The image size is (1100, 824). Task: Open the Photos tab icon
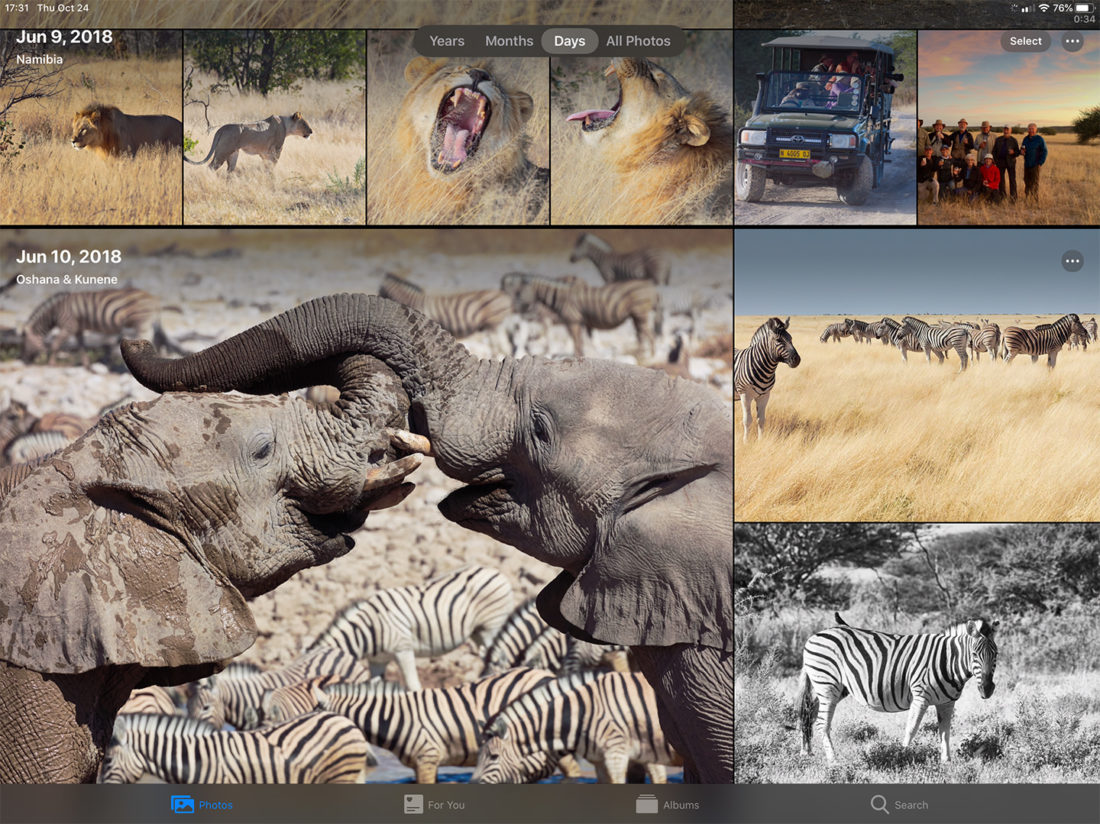182,804
